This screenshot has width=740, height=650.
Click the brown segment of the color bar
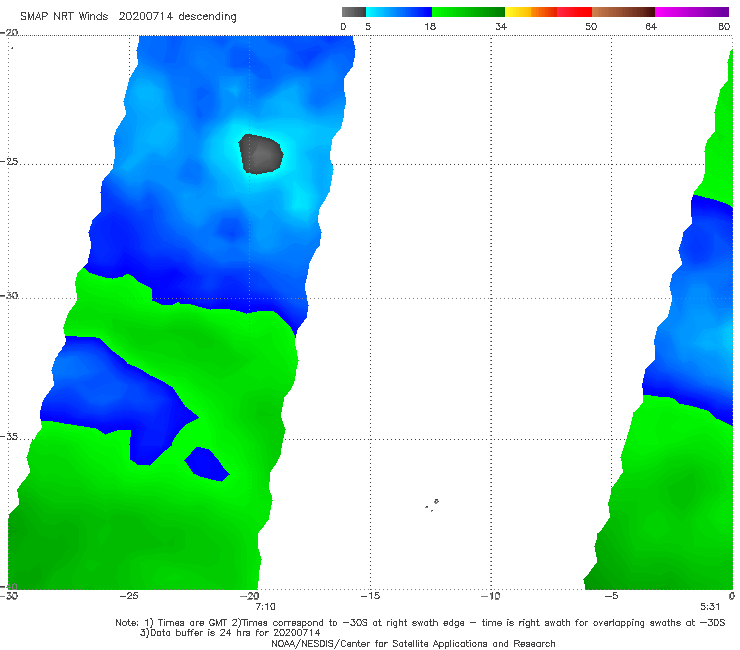pyautogui.click(x=623, y=12)
